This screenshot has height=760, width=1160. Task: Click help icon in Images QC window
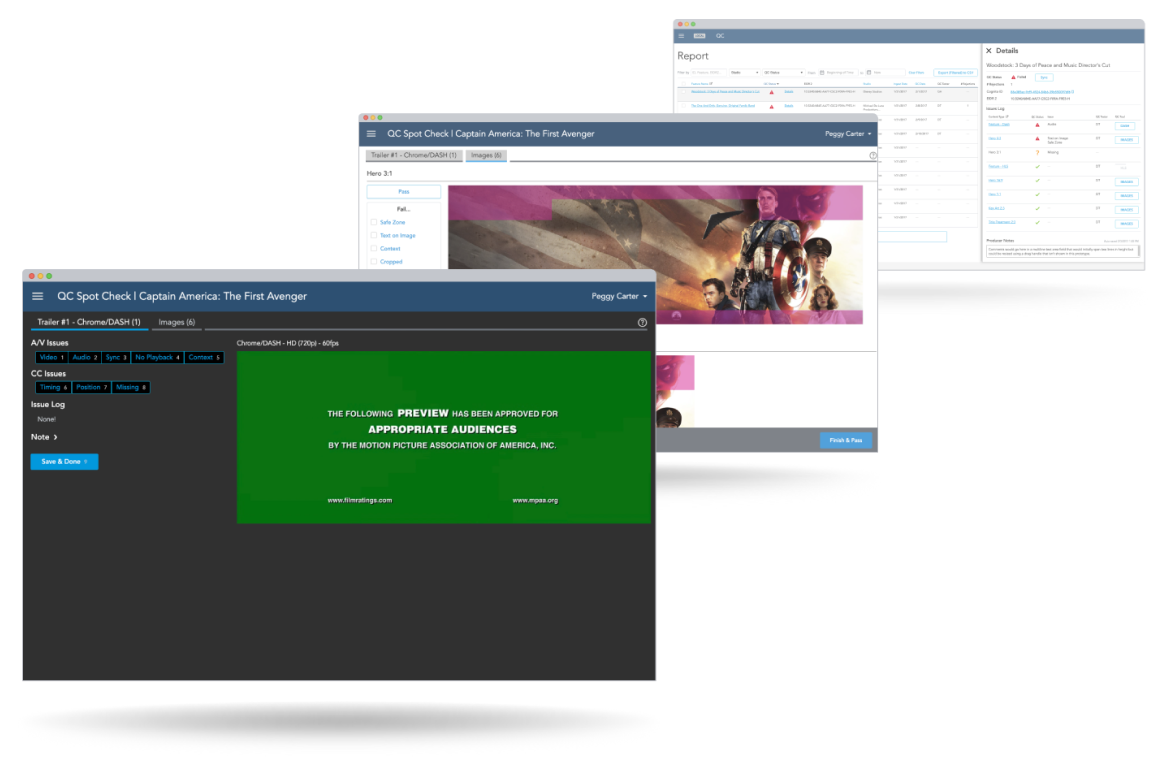pyautogui.click(x=873, y=155)
